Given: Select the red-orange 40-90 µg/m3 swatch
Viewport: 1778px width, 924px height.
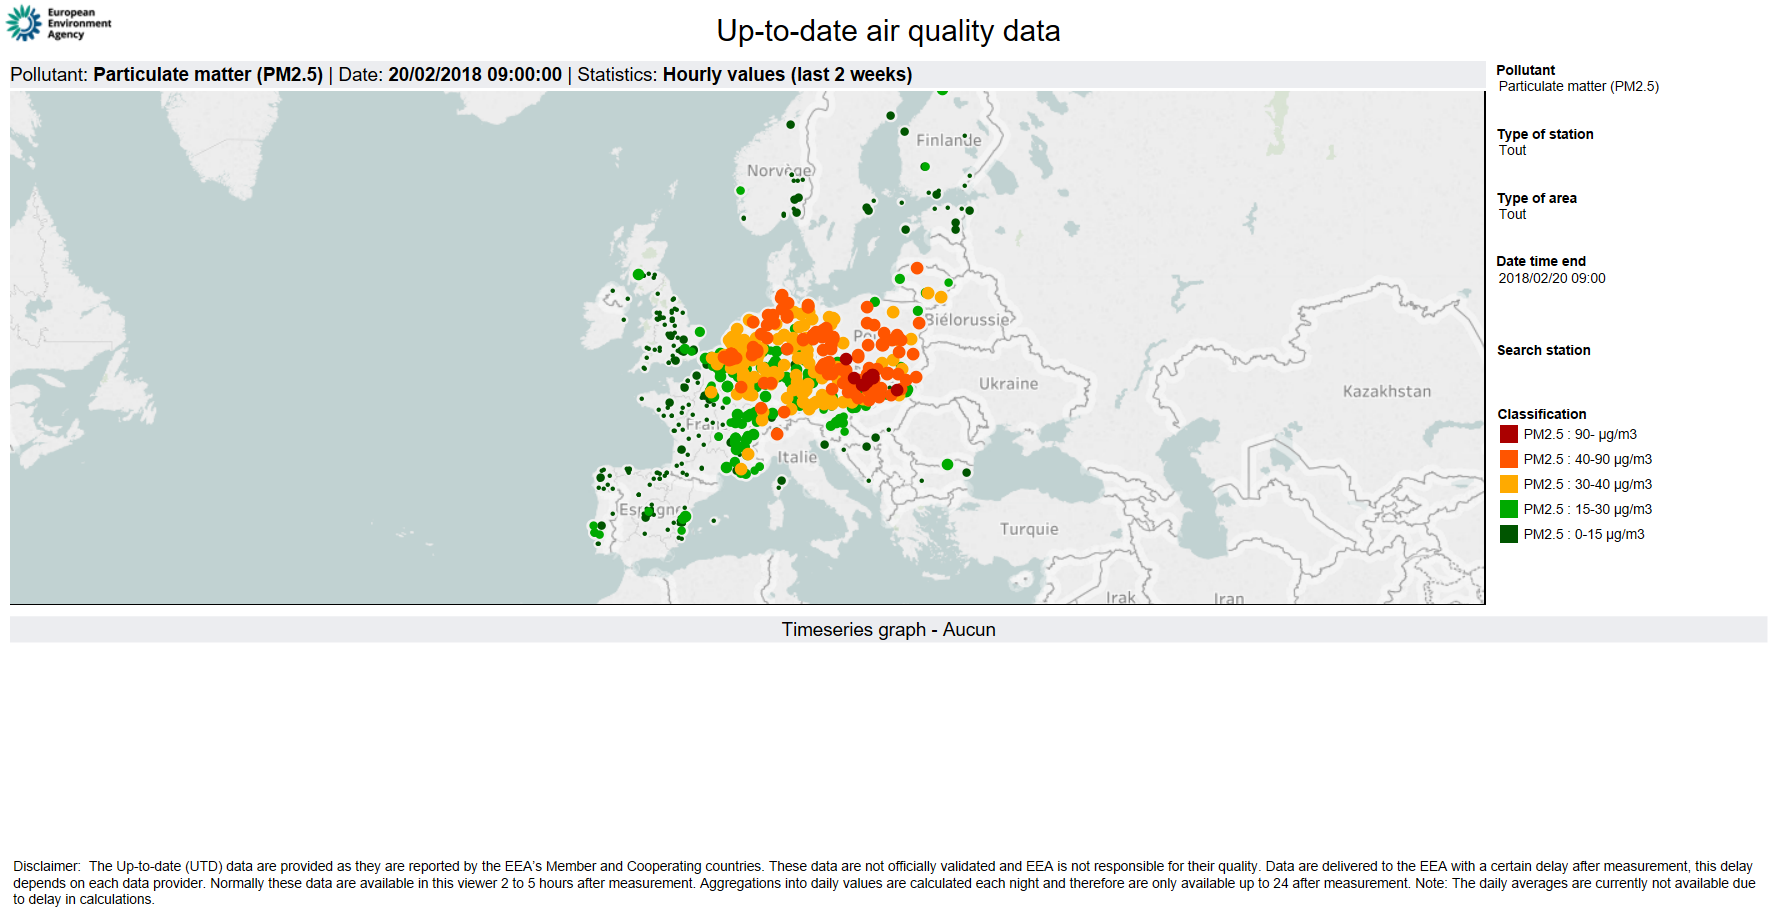Looking at the screenshot, I should pyautogui.click(x=1508, y=459).
